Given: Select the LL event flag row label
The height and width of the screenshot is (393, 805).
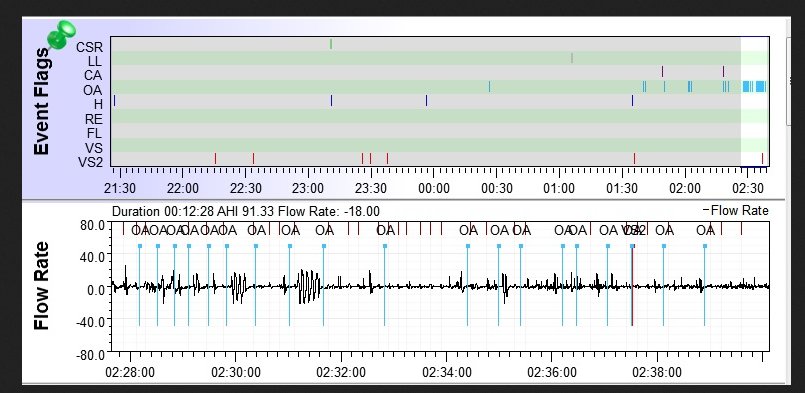Looking at the screenshot, I should point(95,62).
